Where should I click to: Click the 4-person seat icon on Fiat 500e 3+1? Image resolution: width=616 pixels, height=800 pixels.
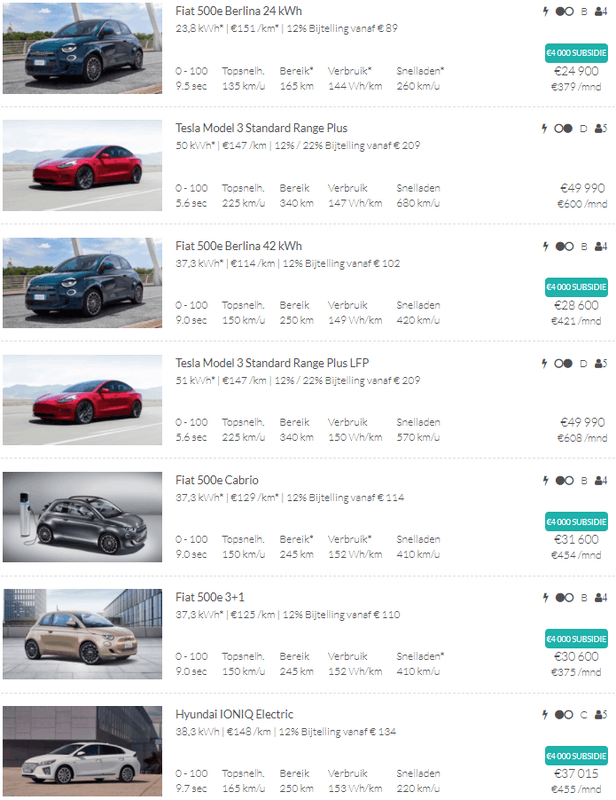[600, 598]
